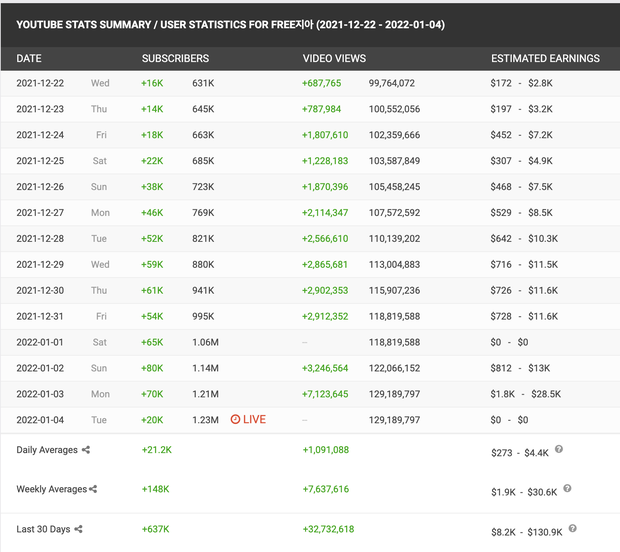Screen dimensions: 620x552
Task: Click view gain +3,246,564
Action: [325, 368]
